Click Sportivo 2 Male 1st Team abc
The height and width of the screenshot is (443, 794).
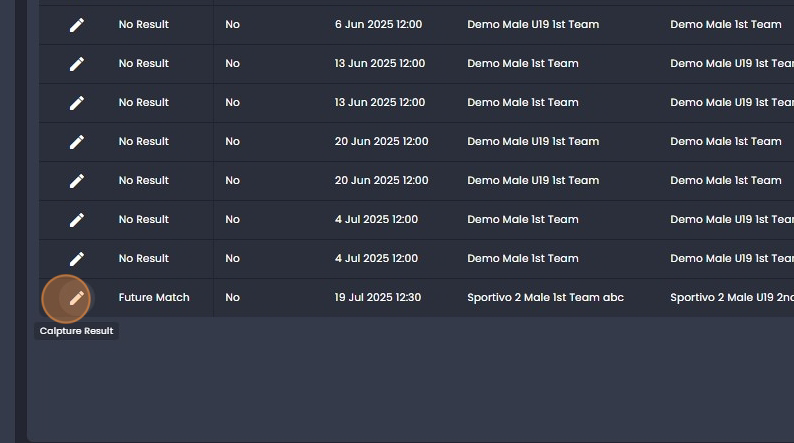point(545,297)
